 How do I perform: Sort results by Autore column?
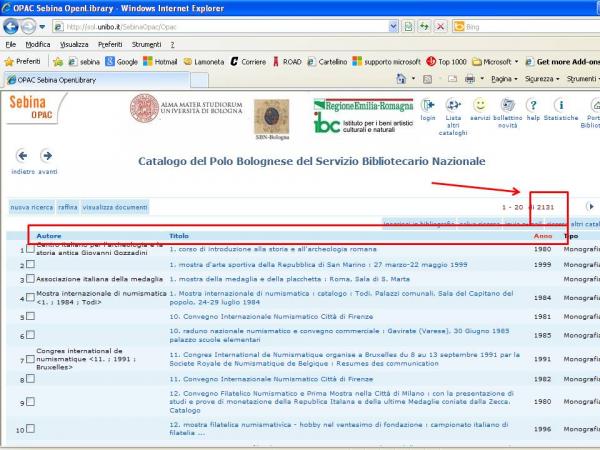(x=49, y=236)
